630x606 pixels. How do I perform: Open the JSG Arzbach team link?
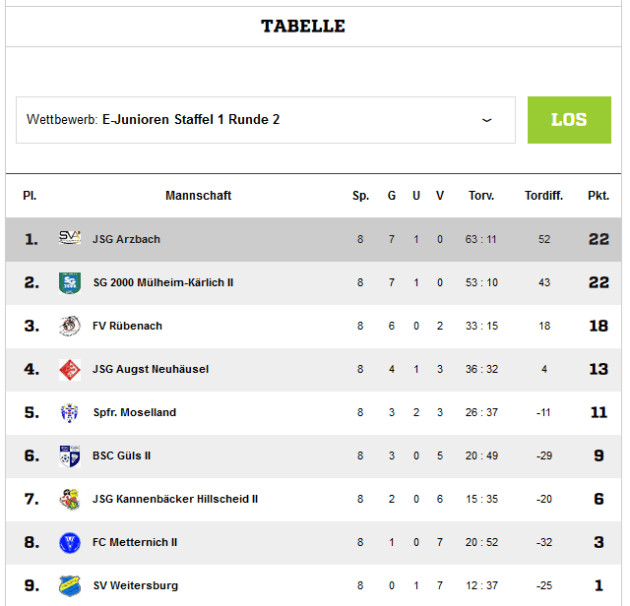[x=126, y=239]
